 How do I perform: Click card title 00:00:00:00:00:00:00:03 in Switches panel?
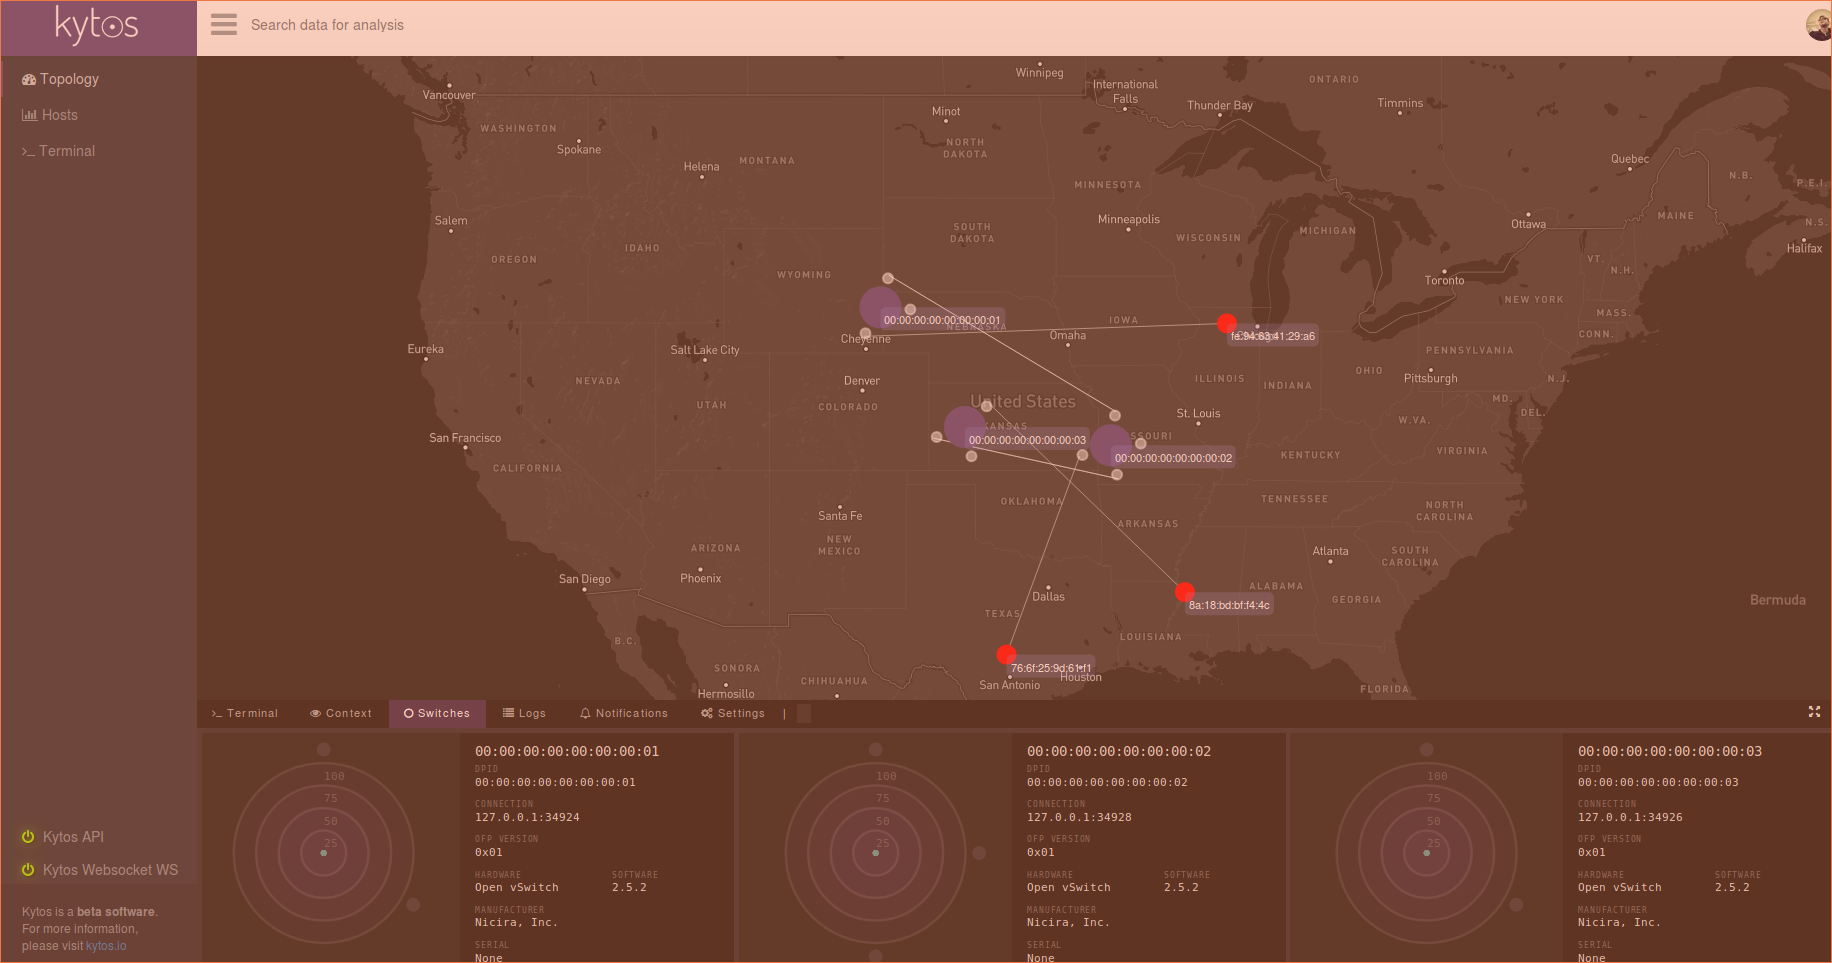(x=1670, y=751)
